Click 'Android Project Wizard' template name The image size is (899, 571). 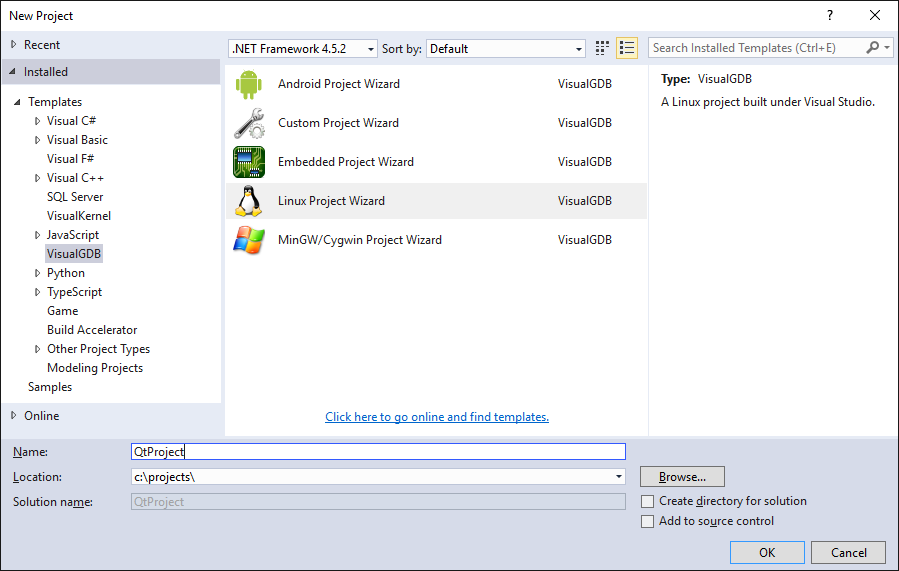click(339, 84)
